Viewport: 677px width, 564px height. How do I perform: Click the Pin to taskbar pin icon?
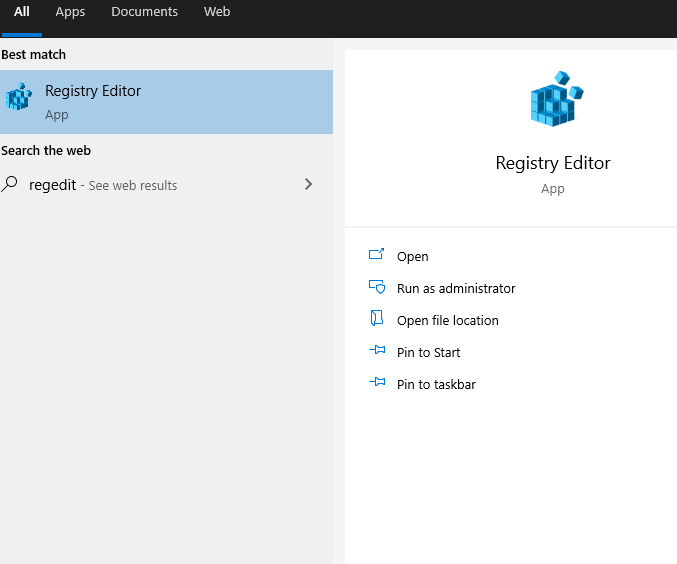[x=377, y=382]
